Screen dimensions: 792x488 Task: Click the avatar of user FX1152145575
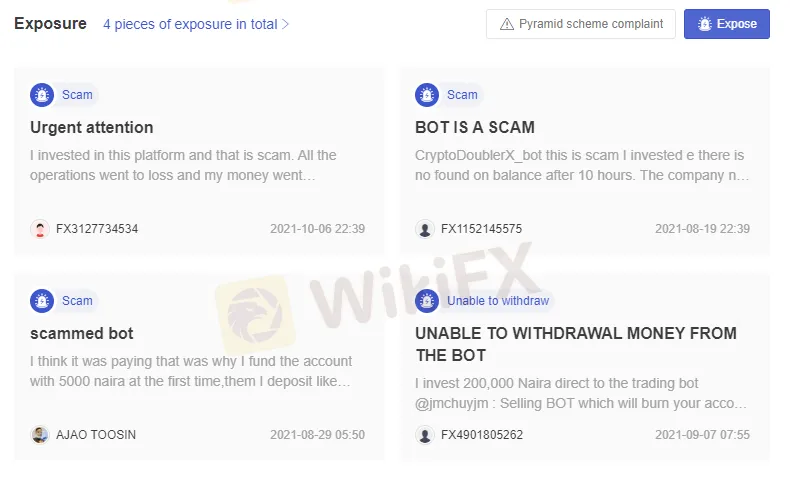click(425, 229)
